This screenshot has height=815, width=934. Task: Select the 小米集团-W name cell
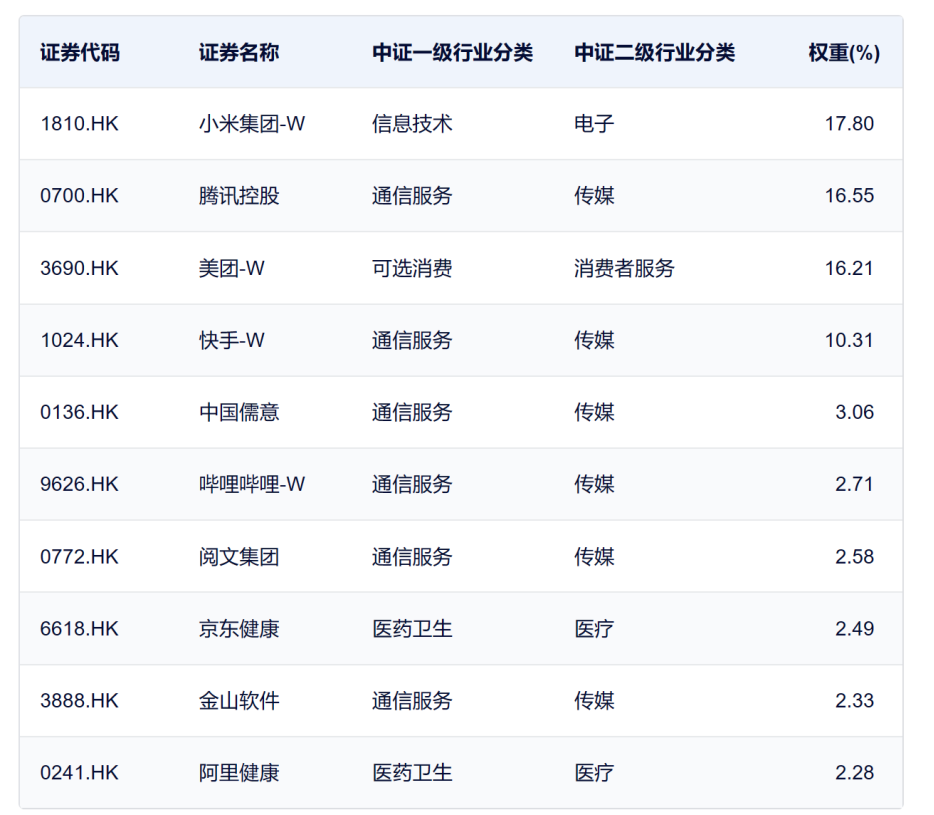pyautogui.click(x=252, y=124)
